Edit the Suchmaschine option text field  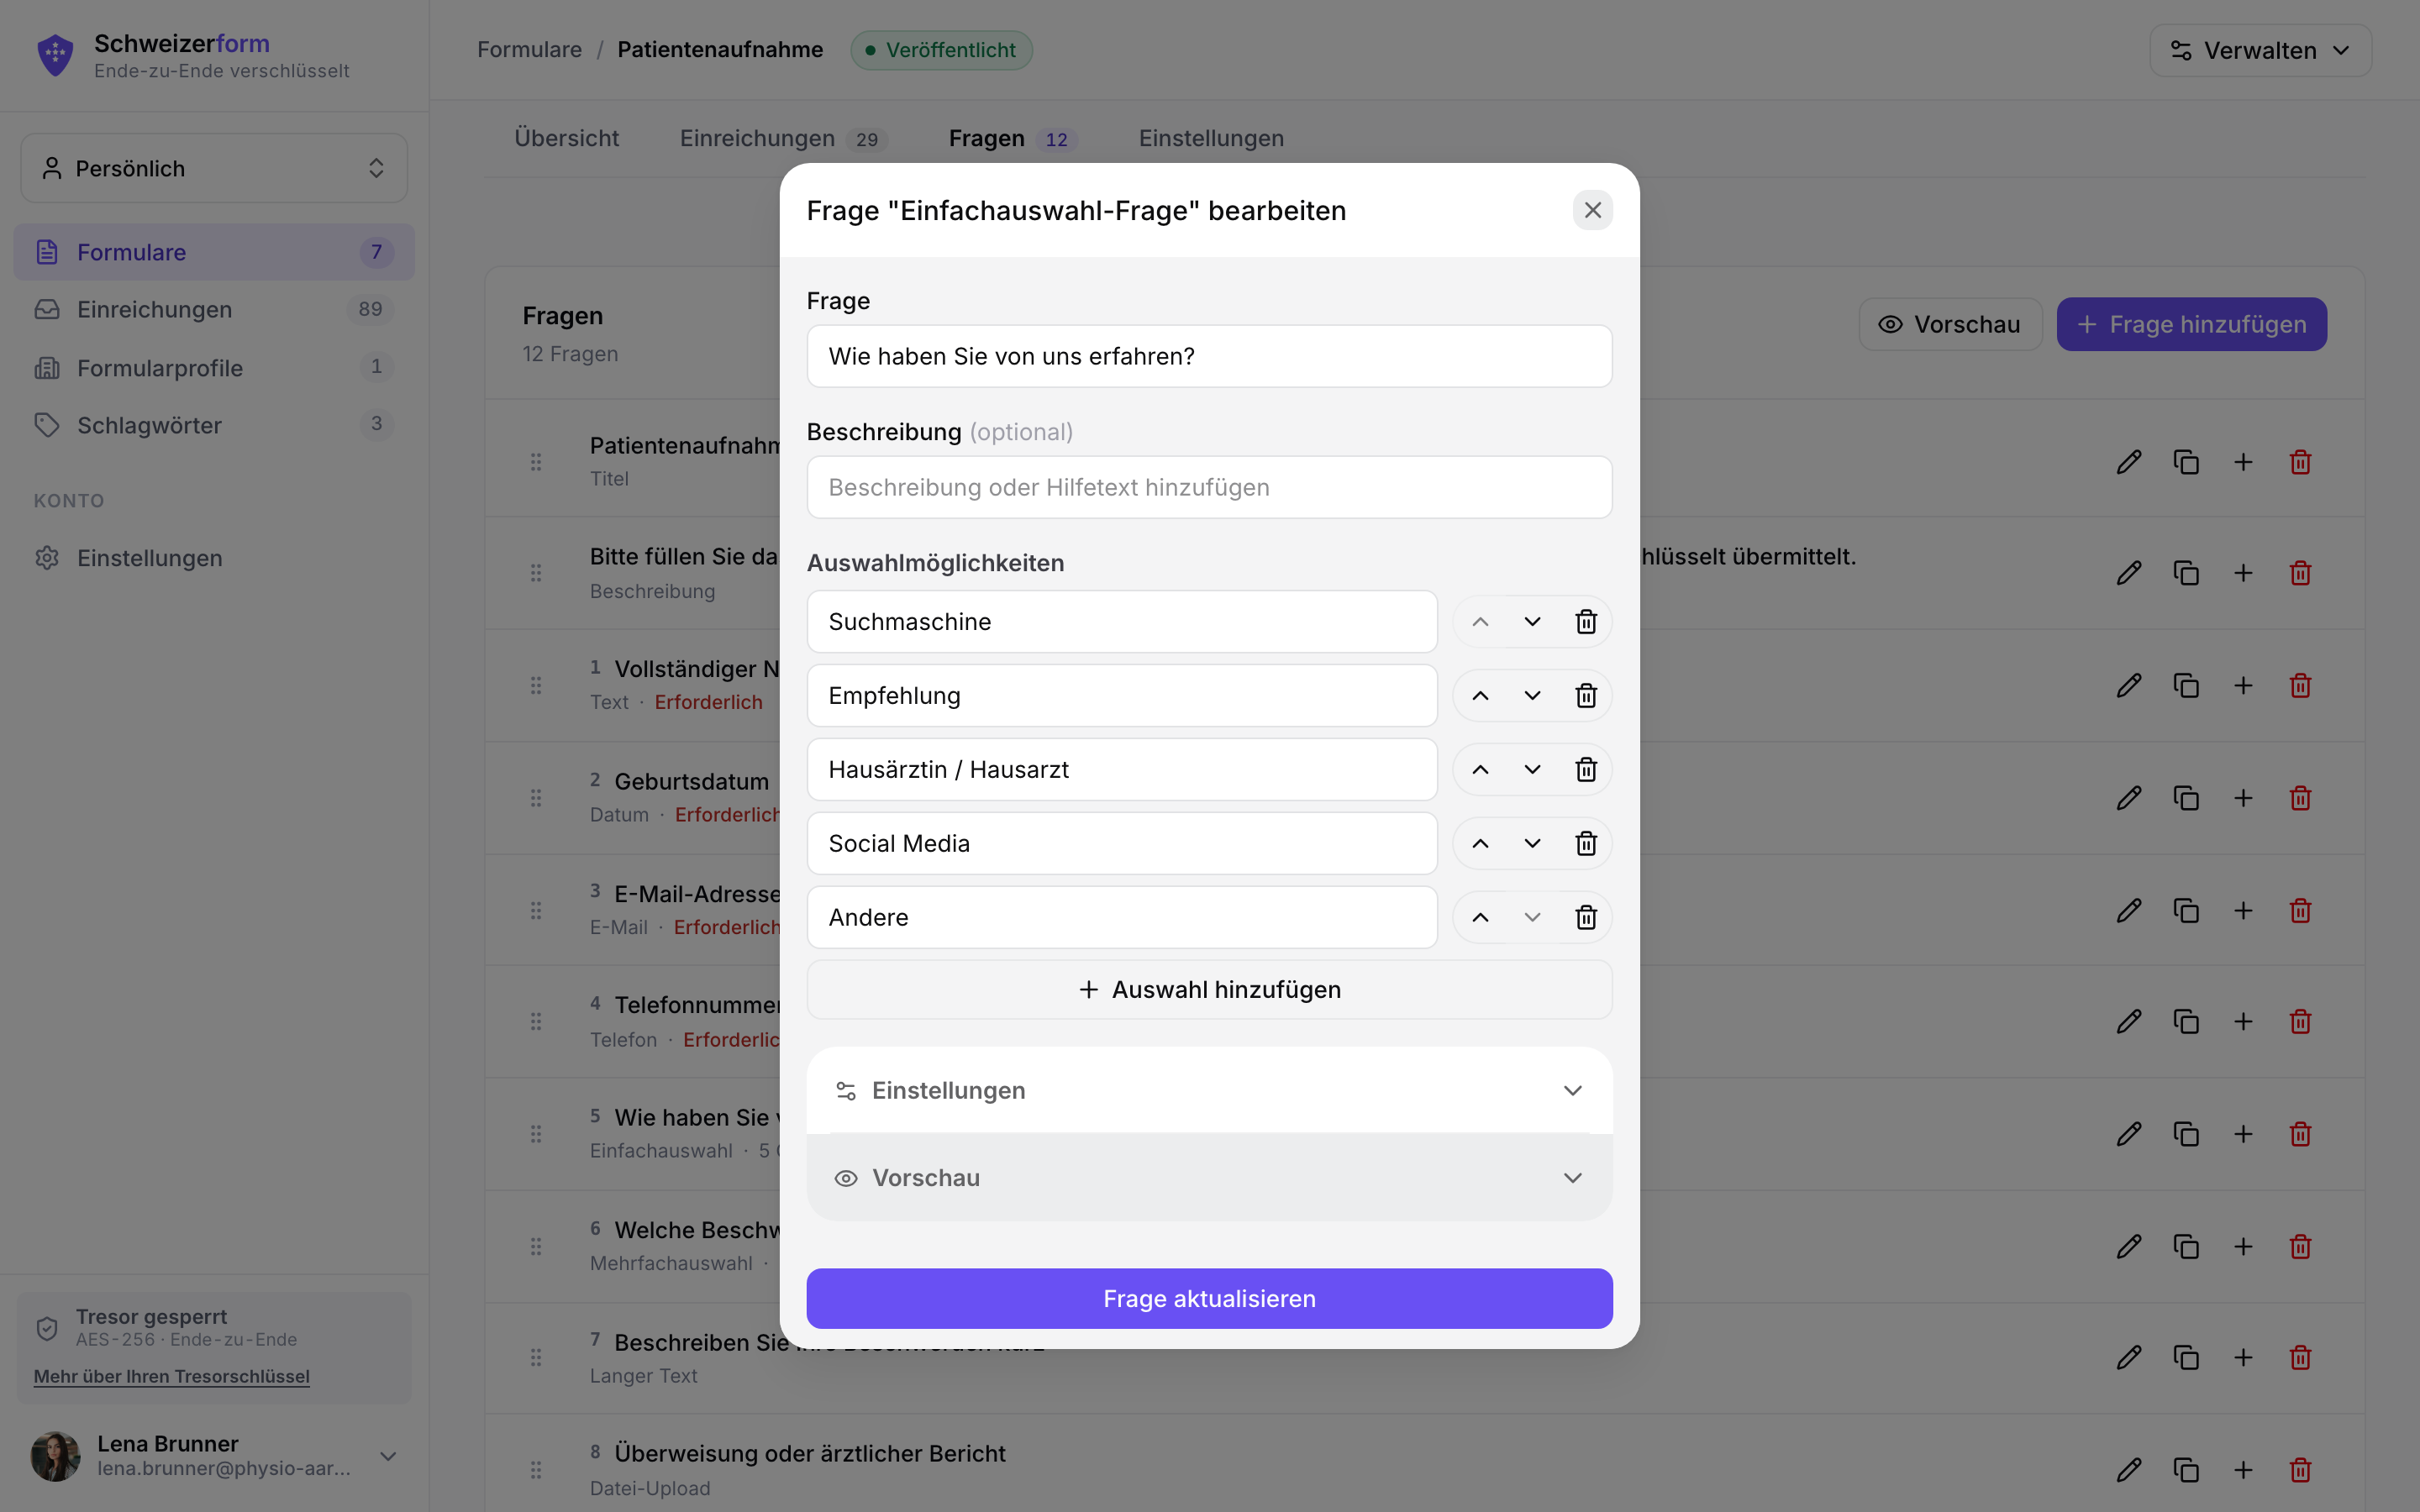point(1122,622)
